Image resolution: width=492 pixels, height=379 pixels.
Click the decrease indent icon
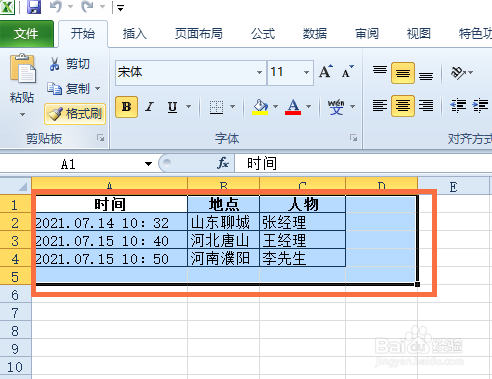click(x=458, y=106)
